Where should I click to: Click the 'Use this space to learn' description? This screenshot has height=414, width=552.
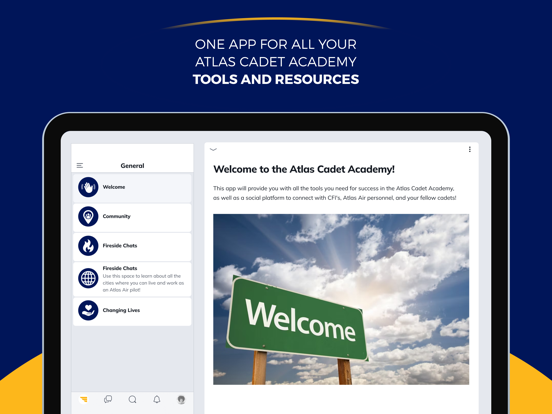pos(143,283)
